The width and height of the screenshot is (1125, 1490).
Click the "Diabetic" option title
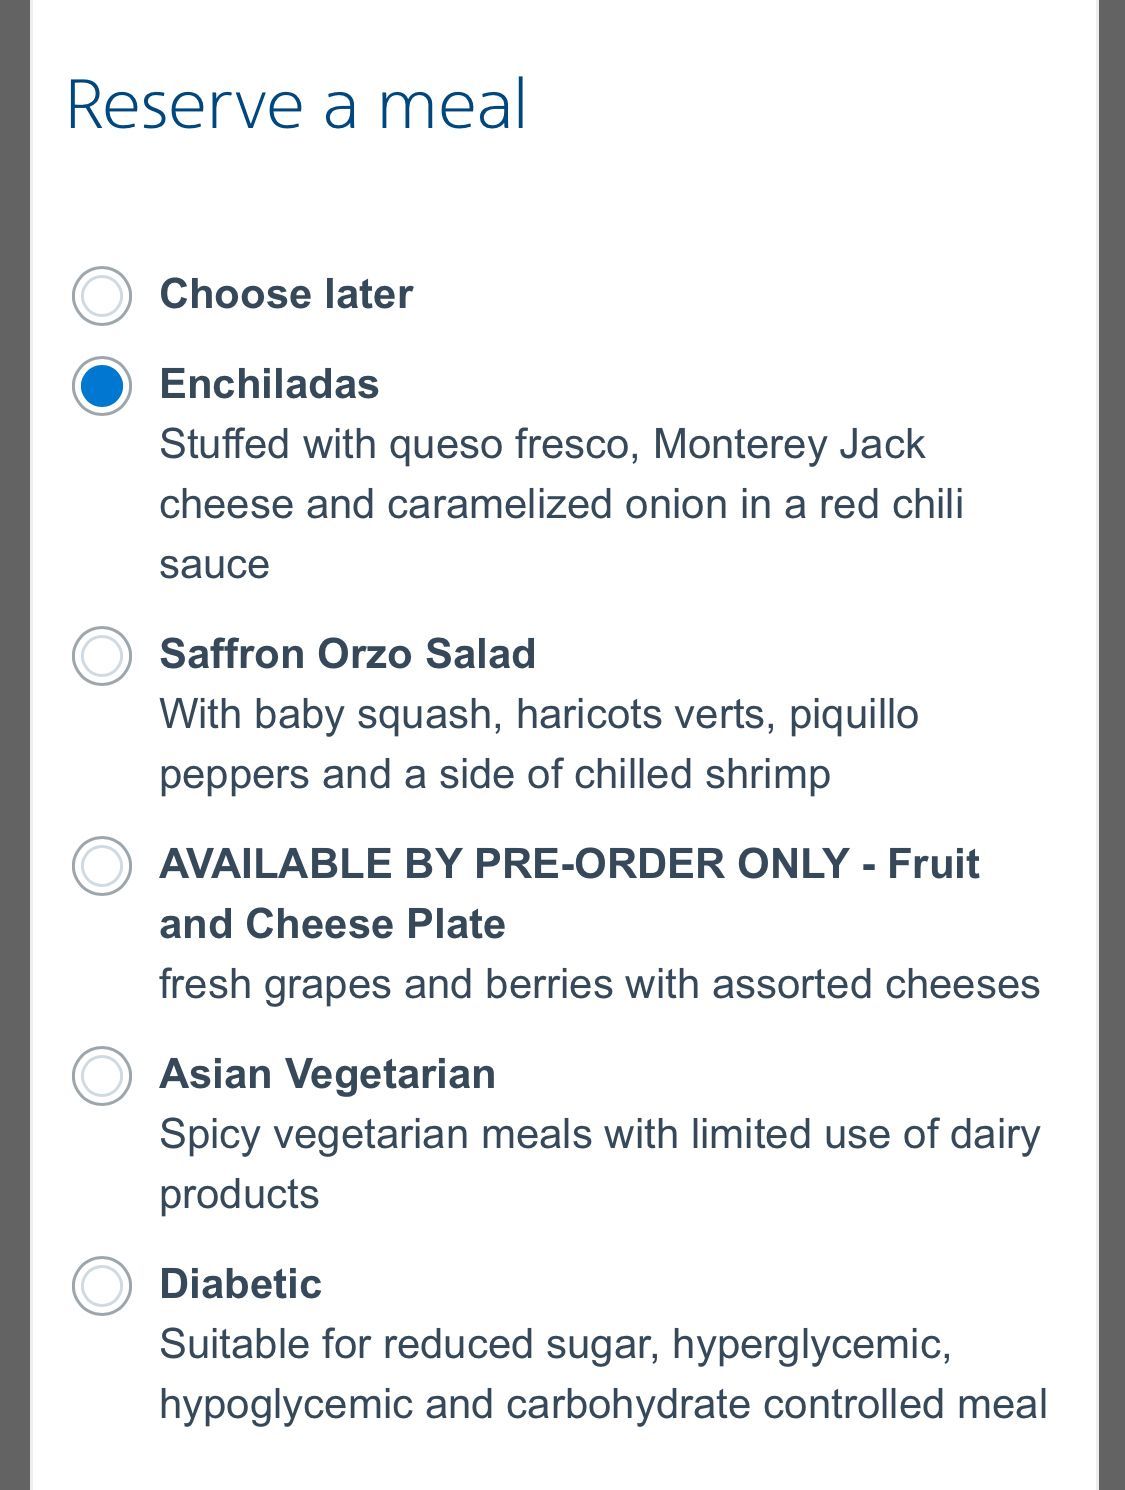(240, 1284)
